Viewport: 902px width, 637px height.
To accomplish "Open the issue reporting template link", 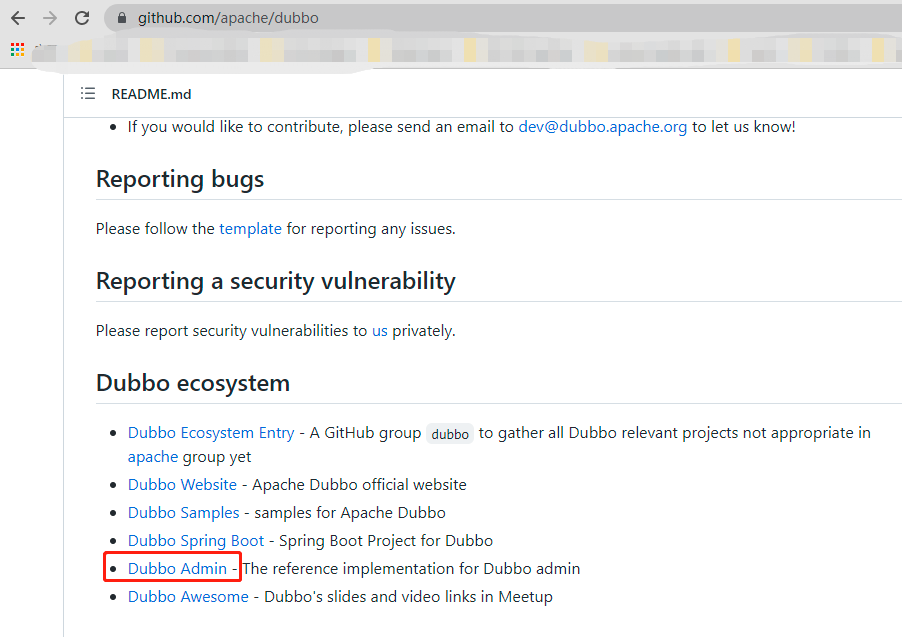I will 250,228.
